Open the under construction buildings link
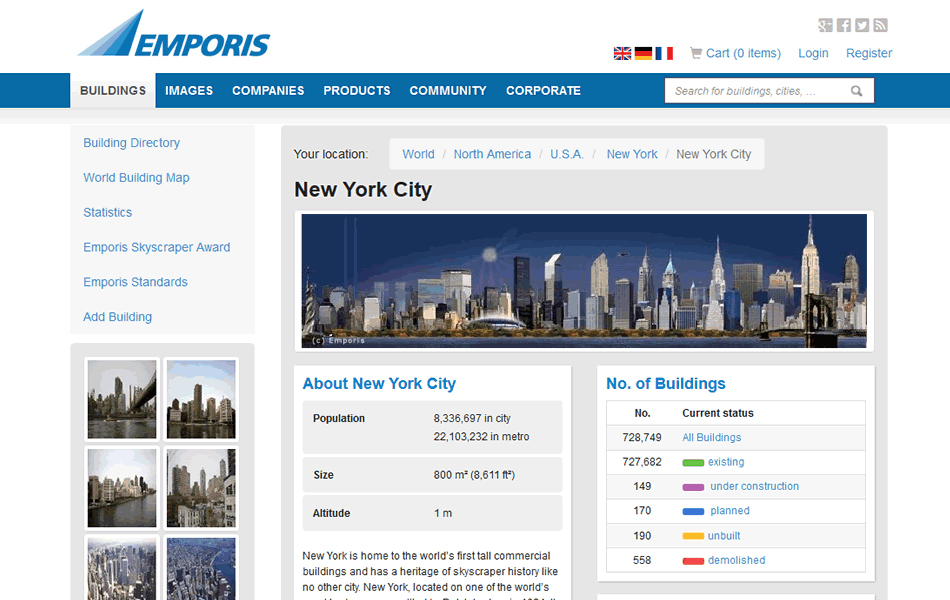 754,486
